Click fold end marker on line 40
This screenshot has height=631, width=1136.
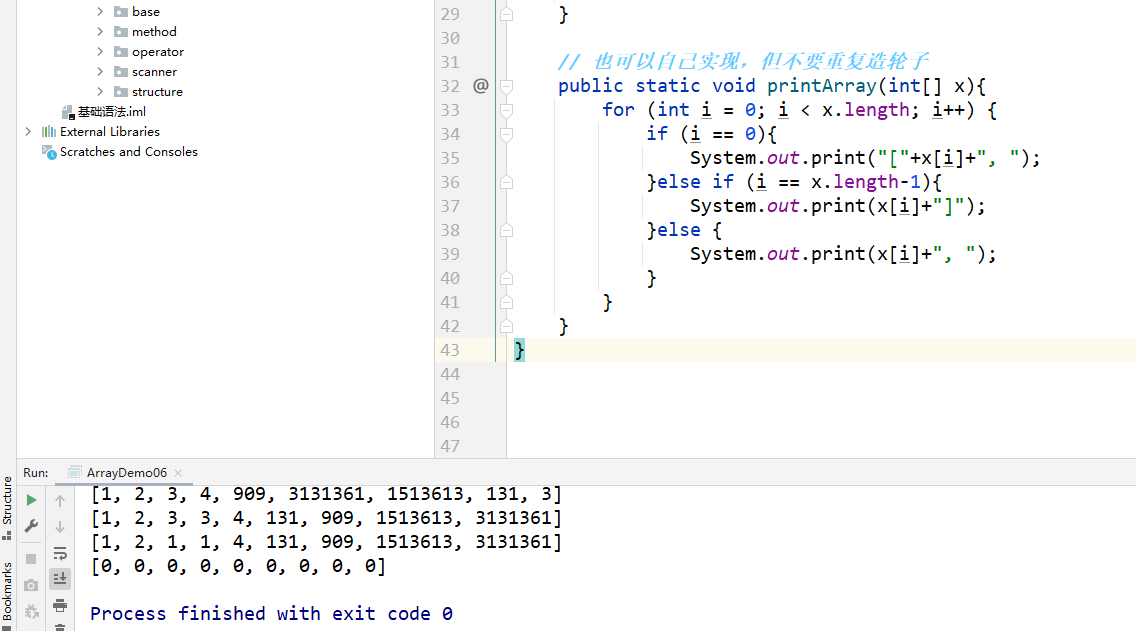point(506,278)
